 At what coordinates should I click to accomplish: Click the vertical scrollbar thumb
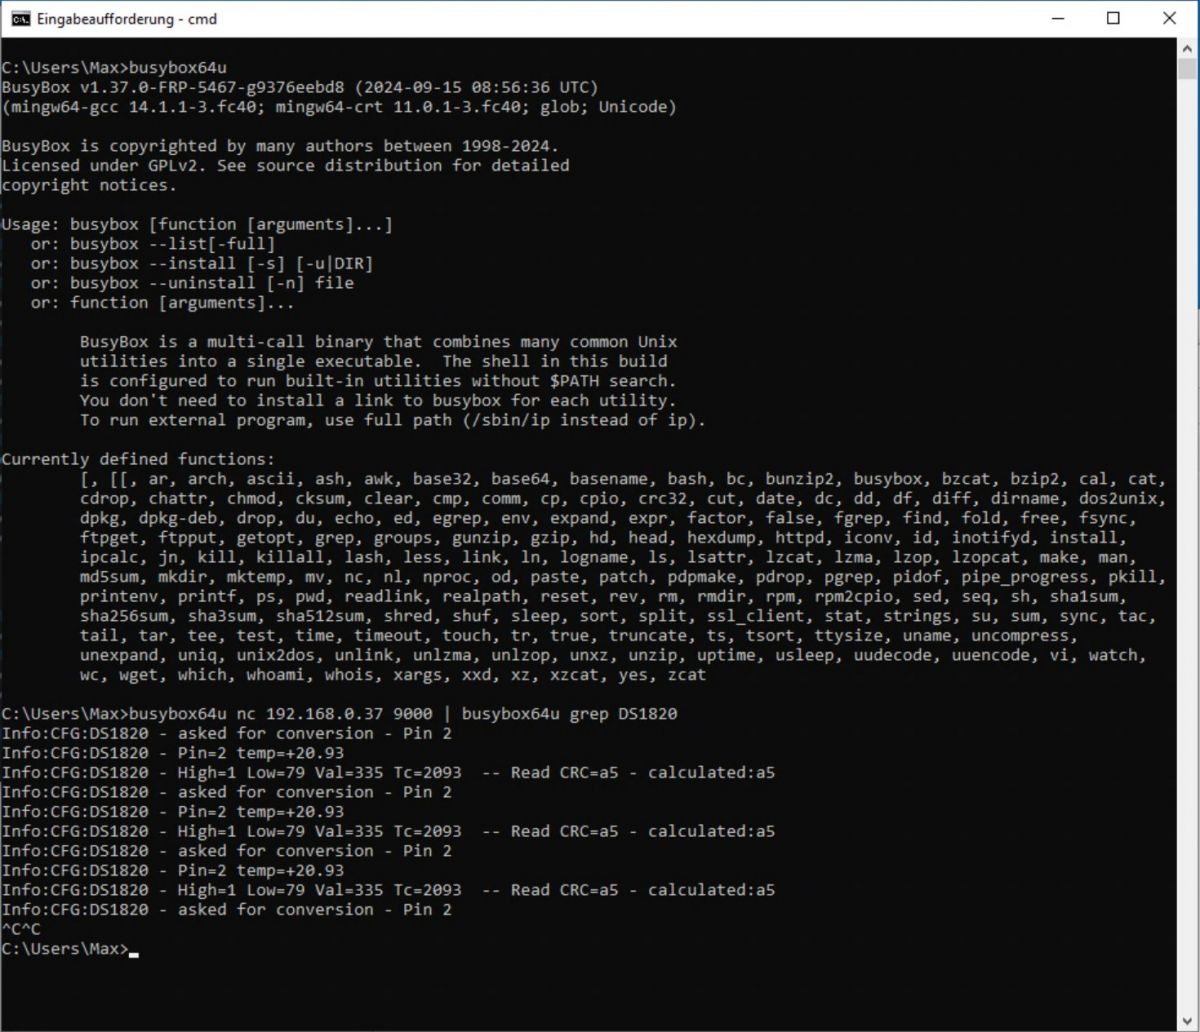[1187, 69]
